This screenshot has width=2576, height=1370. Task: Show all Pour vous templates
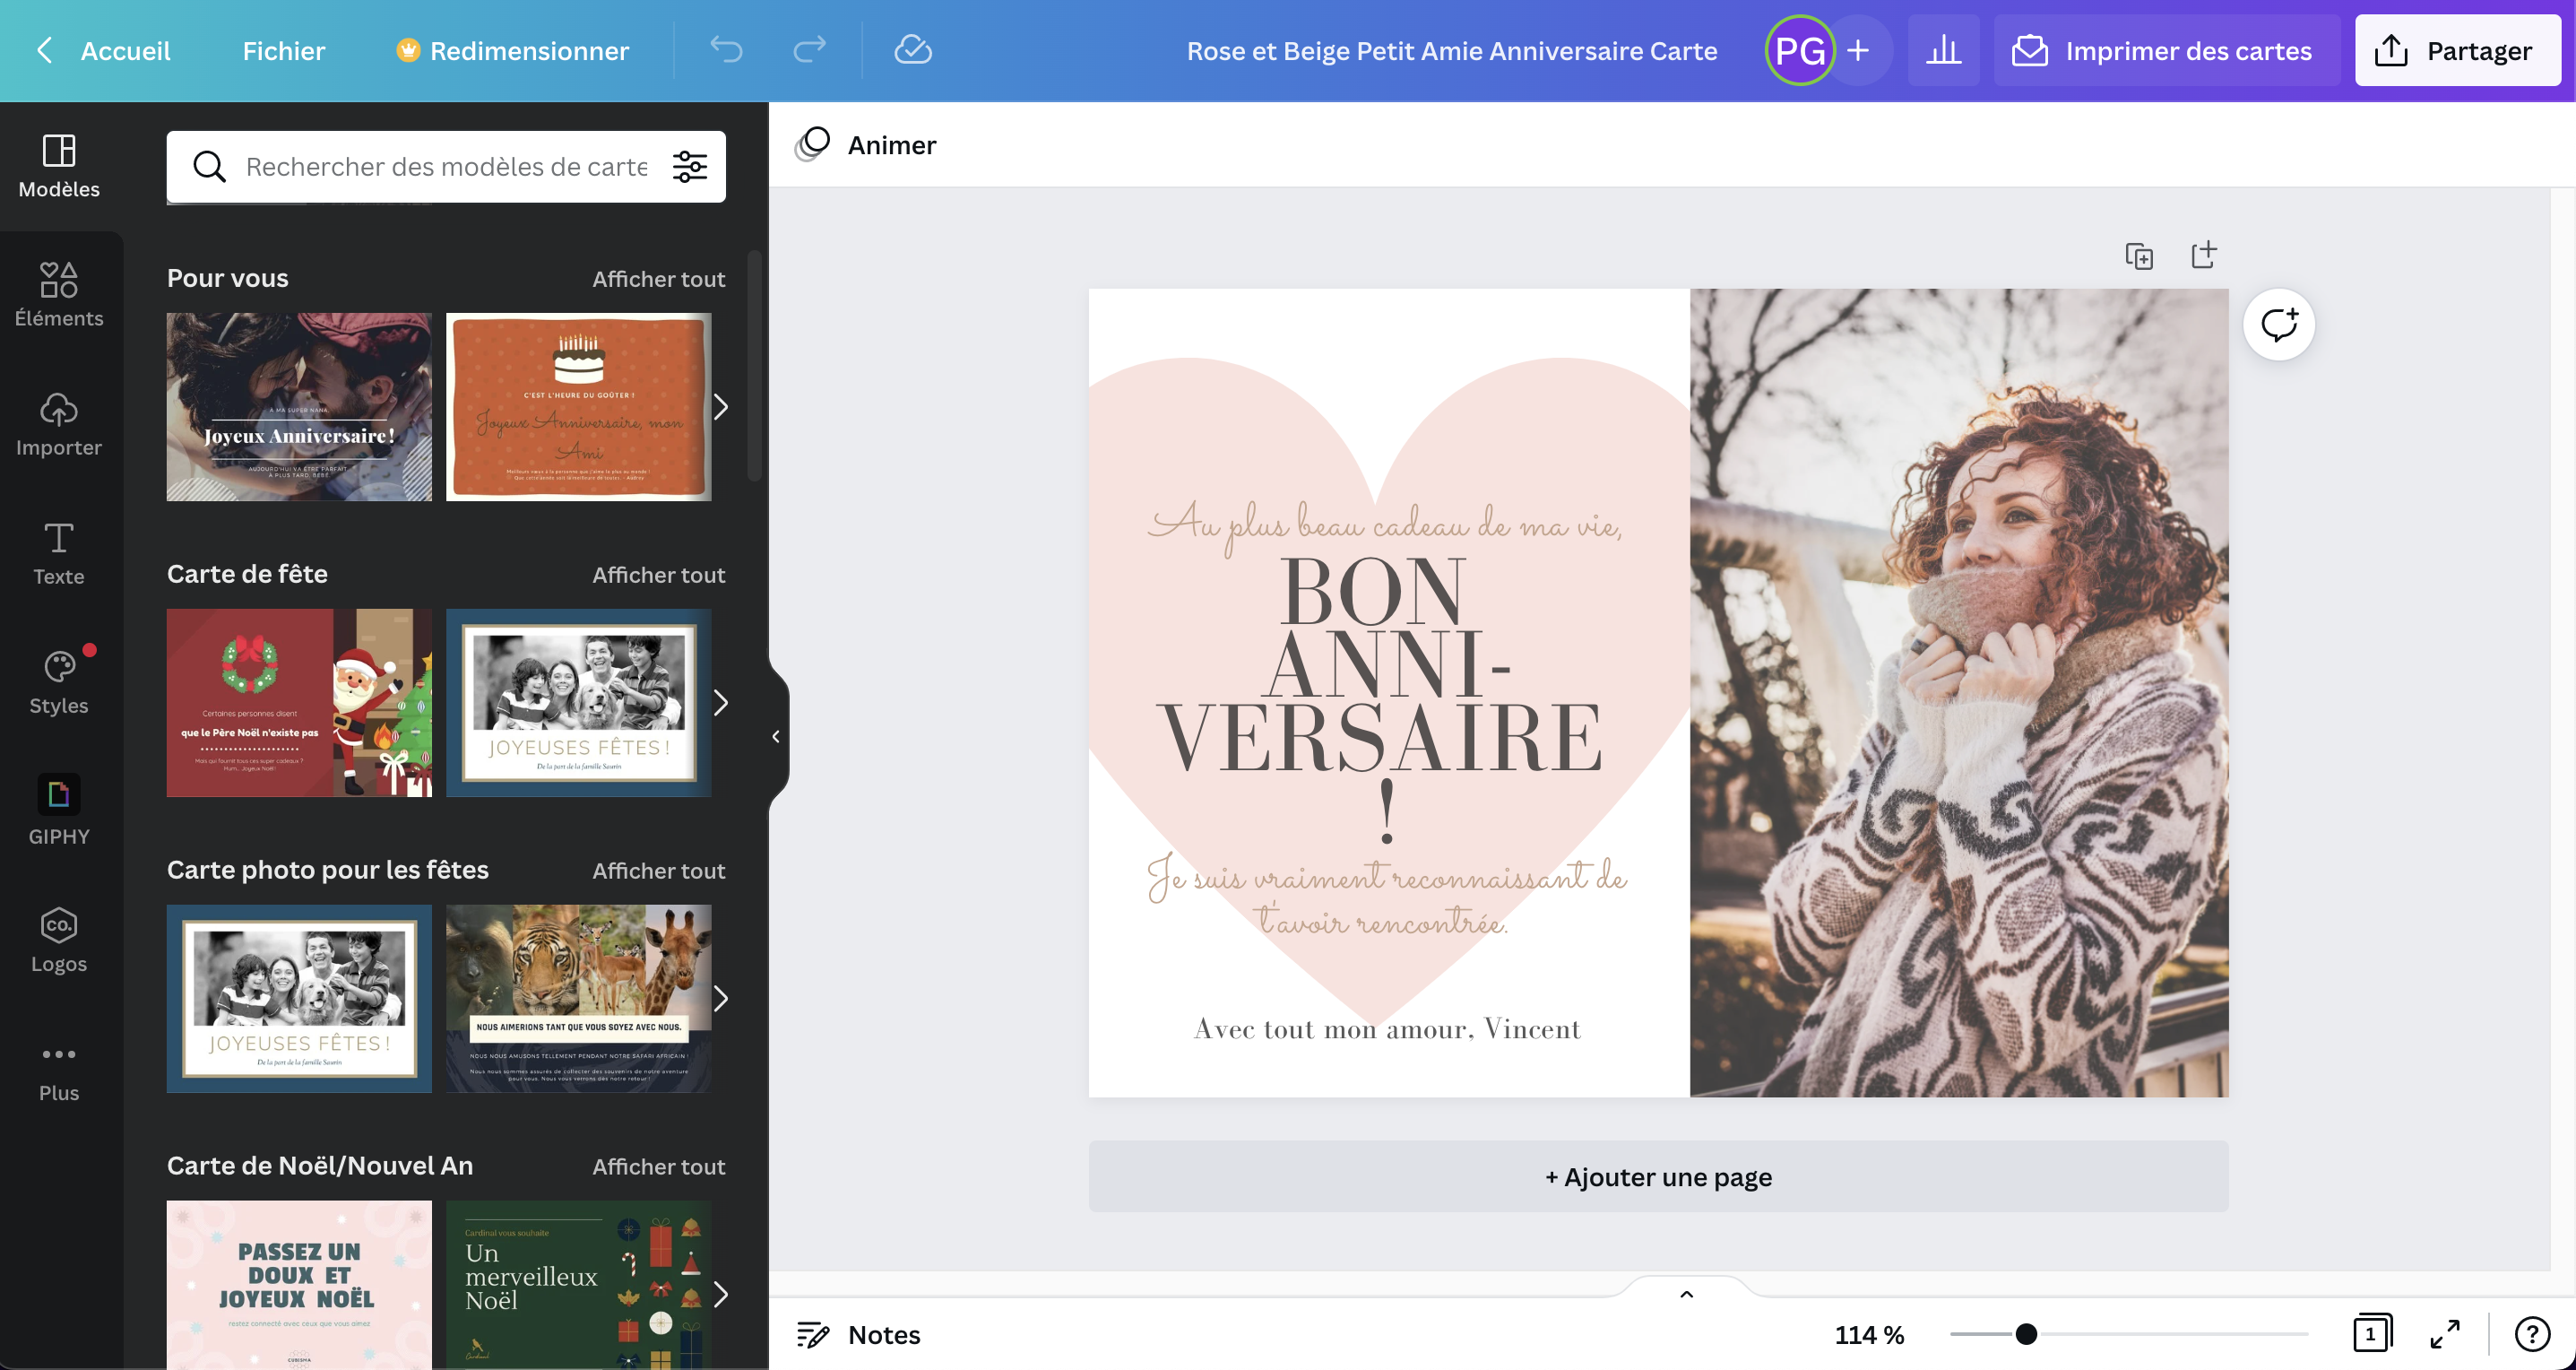tap(658, 279)
